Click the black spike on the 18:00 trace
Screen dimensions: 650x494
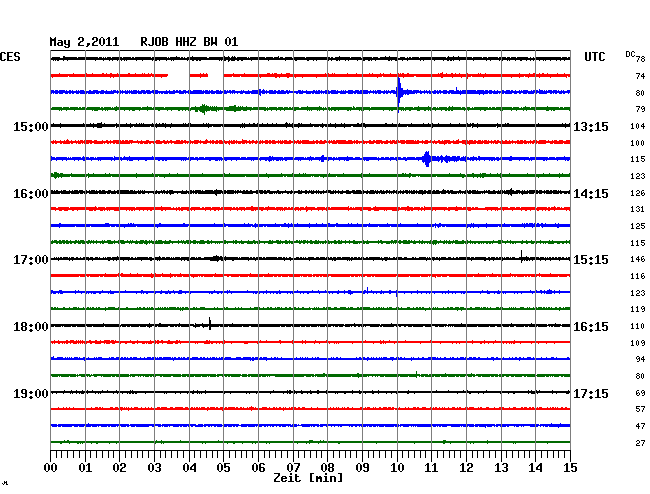coord(210,323)
